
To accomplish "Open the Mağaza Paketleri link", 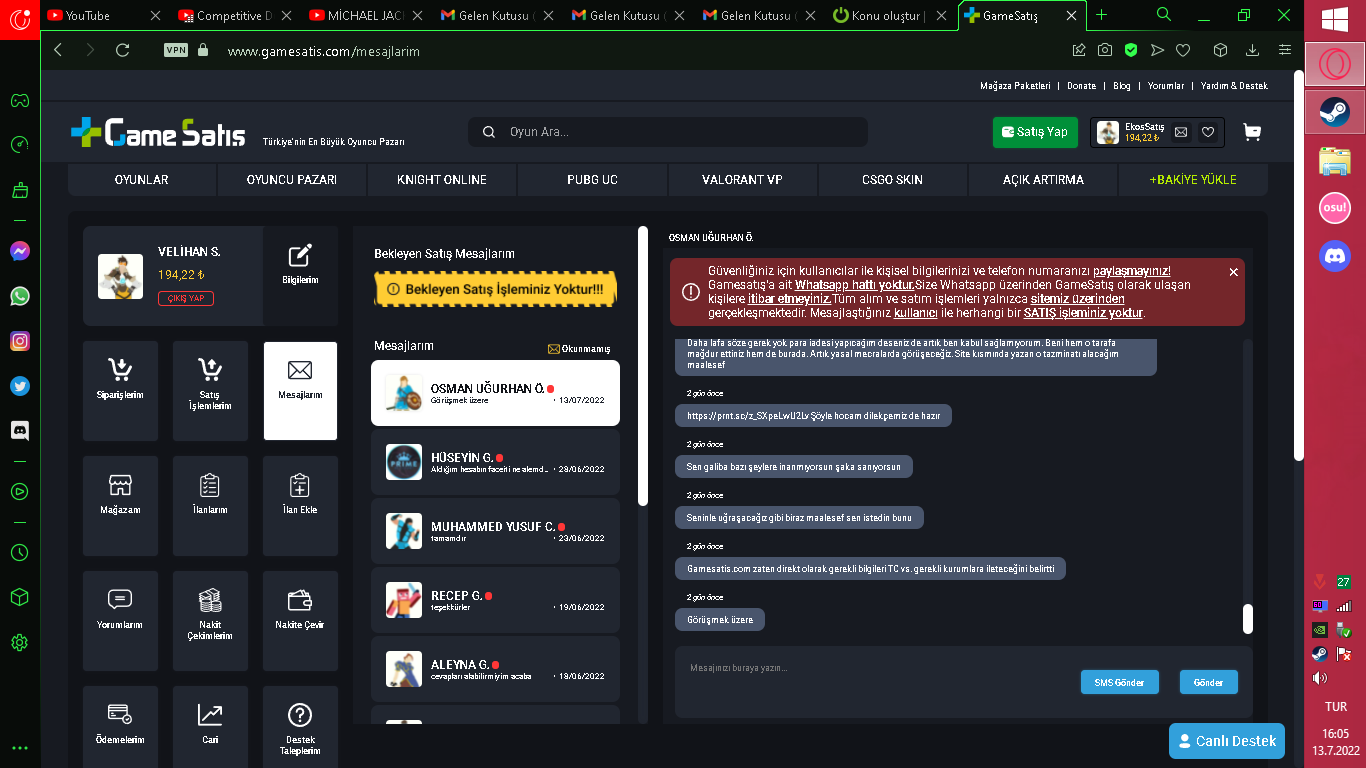I will coord(1015,86).
